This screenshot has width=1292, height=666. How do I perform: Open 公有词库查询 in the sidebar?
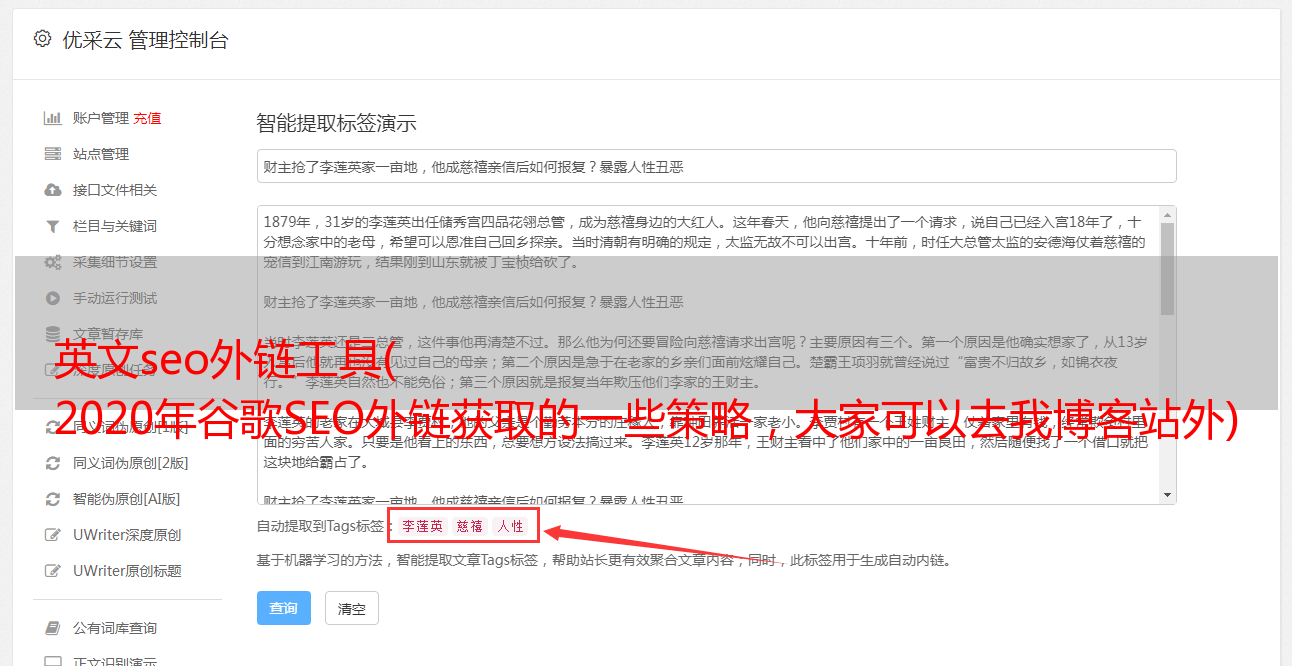(115, 628)
